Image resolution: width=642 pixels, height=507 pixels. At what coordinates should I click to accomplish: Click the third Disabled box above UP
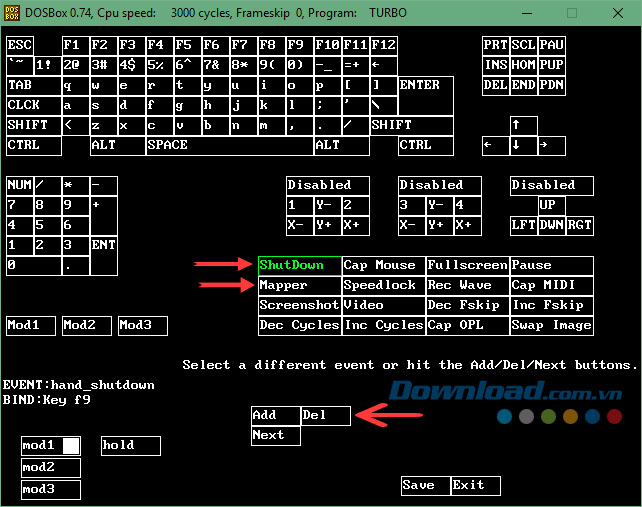click(x=552, y=186)
